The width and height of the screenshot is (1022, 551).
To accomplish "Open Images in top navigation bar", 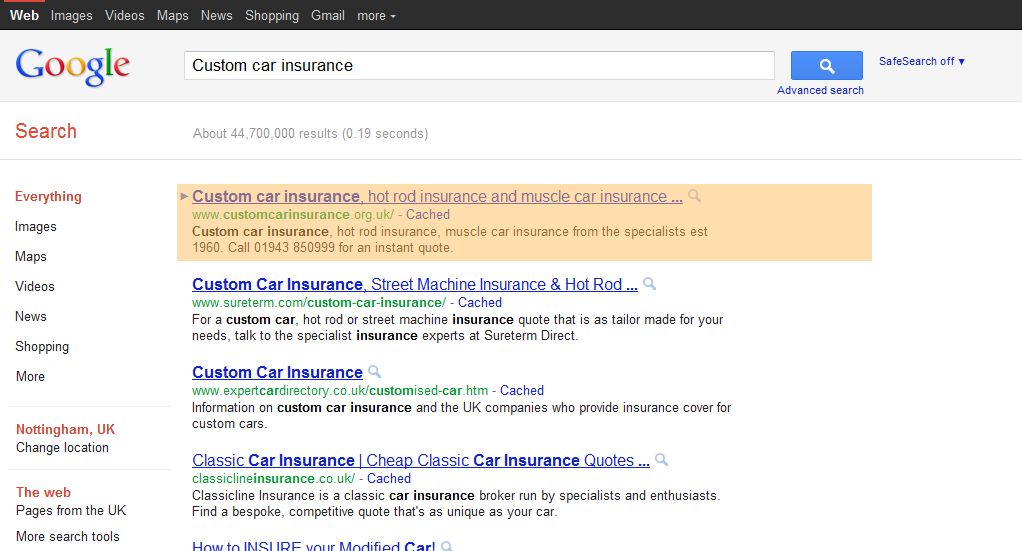I will pos(72,16).
